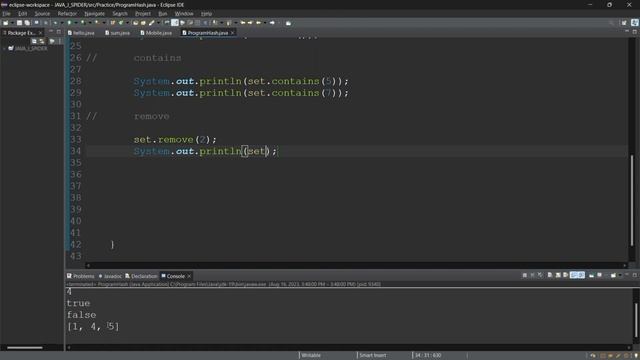Click the Smart Insert status bar entry
The width and height of the screenshot is (640, 360).
pyautogui.click(x=372, y=355)
